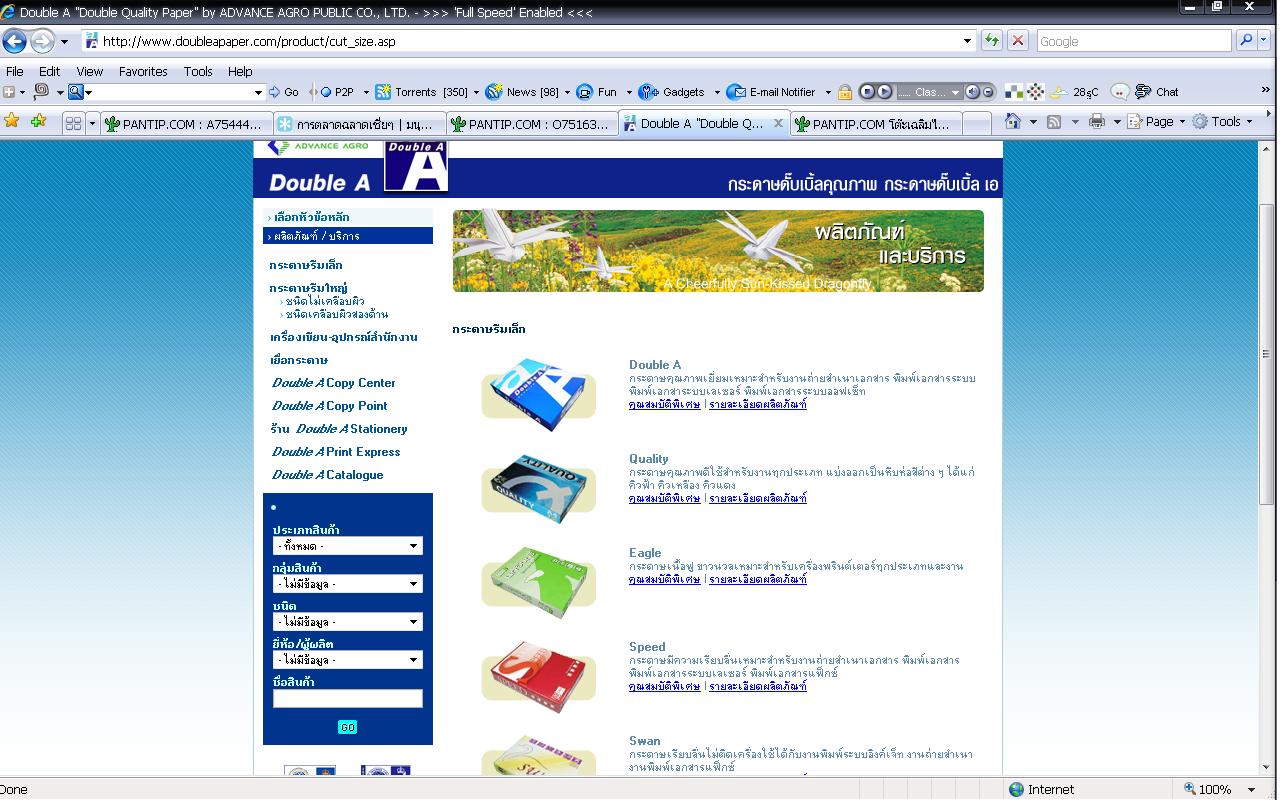This screenshot has height=800, width=1280.
Task: Open a new blank tab
Action: point(976,123)
